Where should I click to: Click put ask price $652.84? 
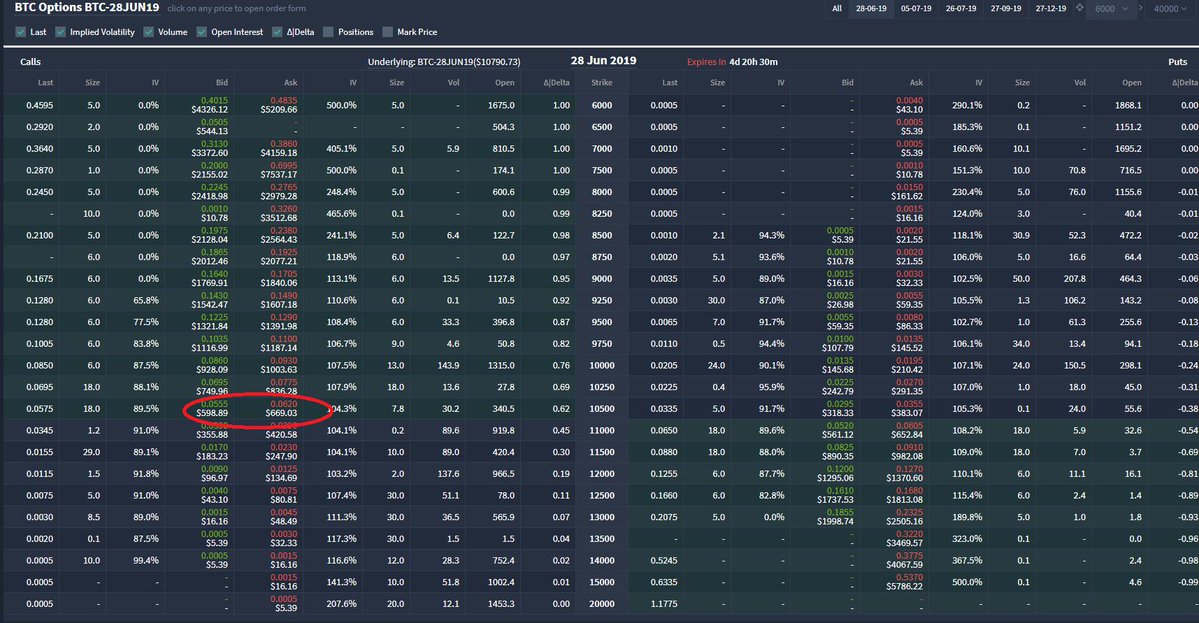906,434
